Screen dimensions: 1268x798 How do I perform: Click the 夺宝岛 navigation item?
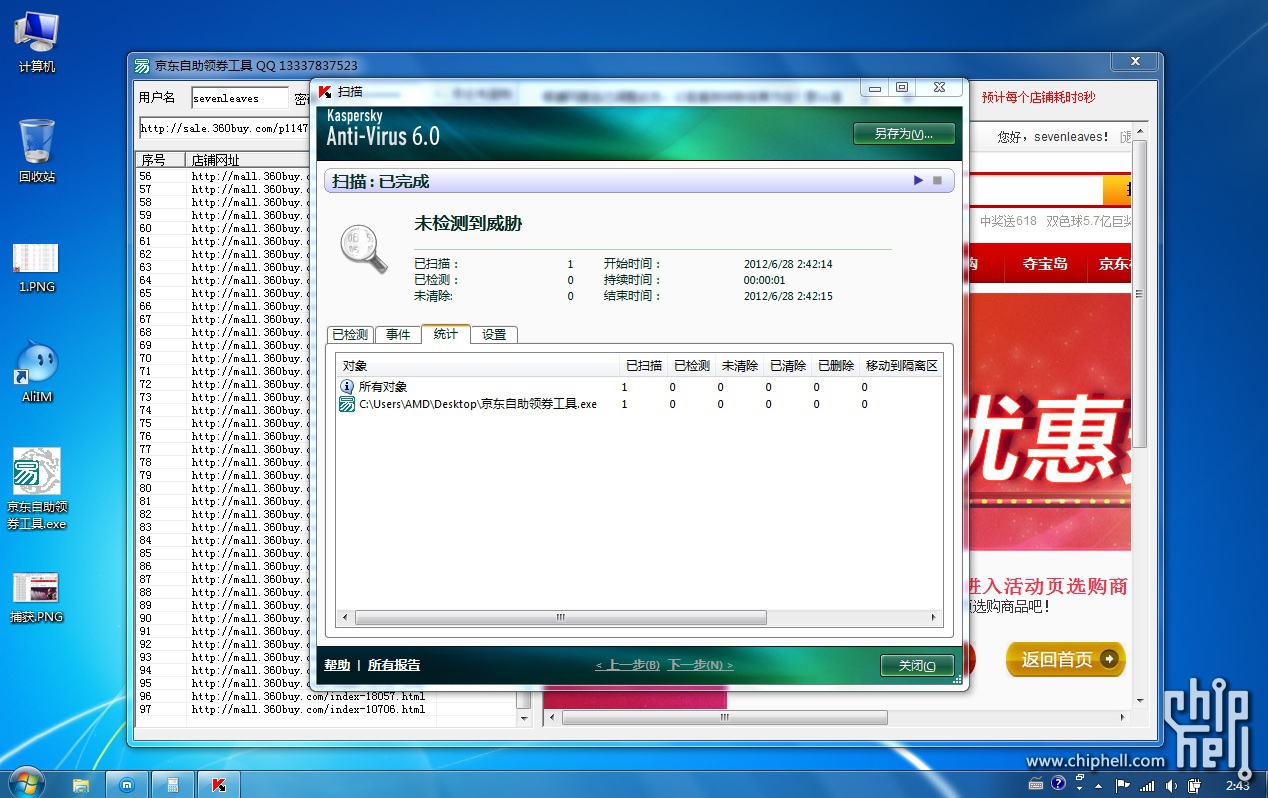(x=1044, y=264)
